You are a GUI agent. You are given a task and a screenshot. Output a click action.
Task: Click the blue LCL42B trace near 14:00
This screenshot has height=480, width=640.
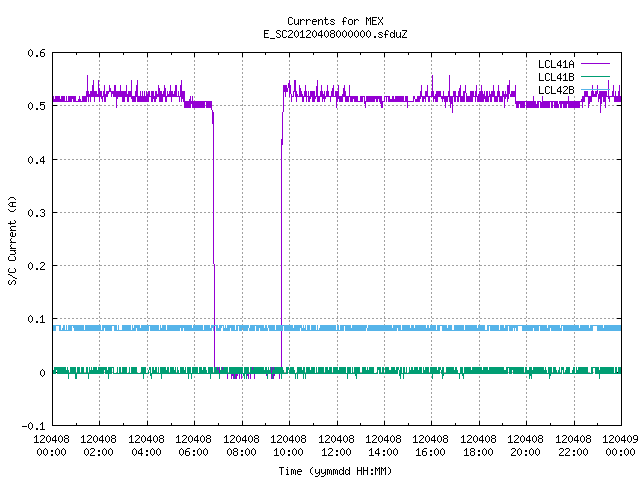click(384, 328)
